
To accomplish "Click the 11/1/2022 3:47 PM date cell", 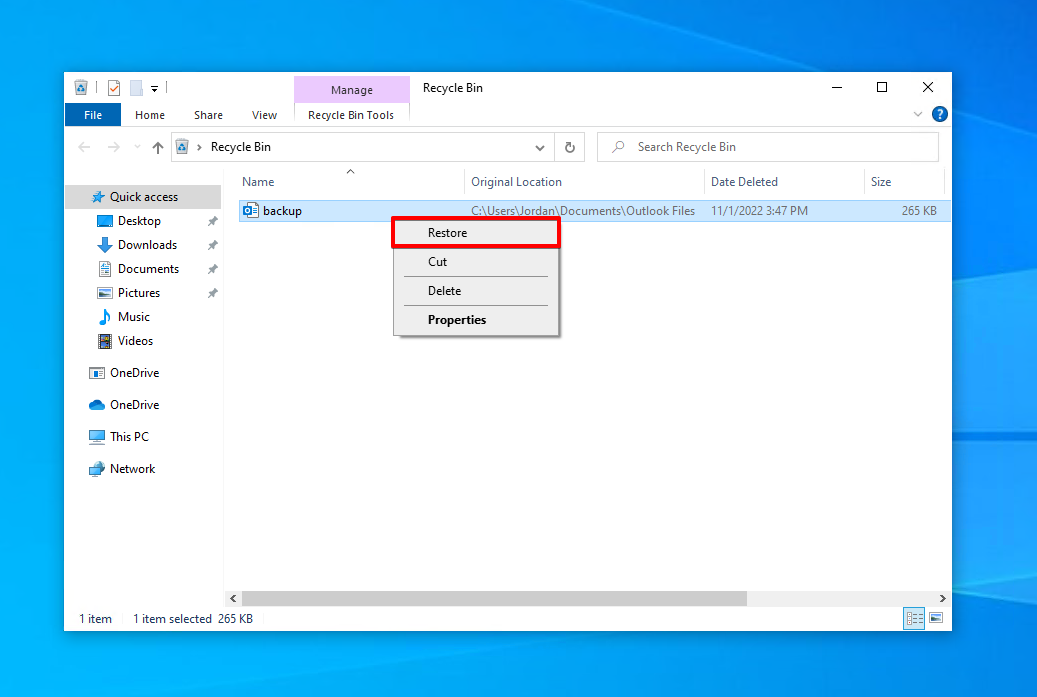I will tap(759, 211).
